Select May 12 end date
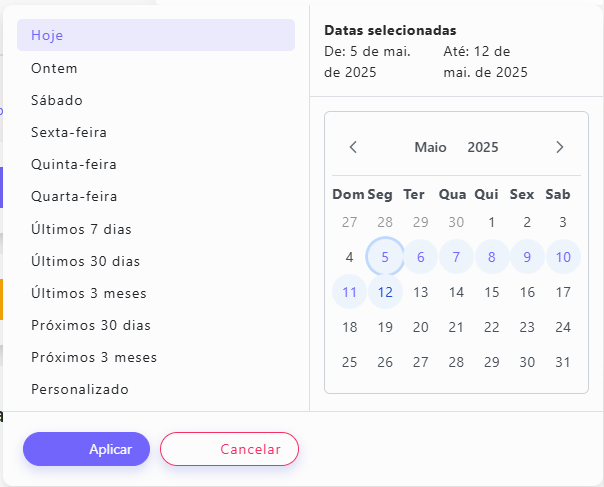Screen dimensions: 604x487 click(385, 292)
